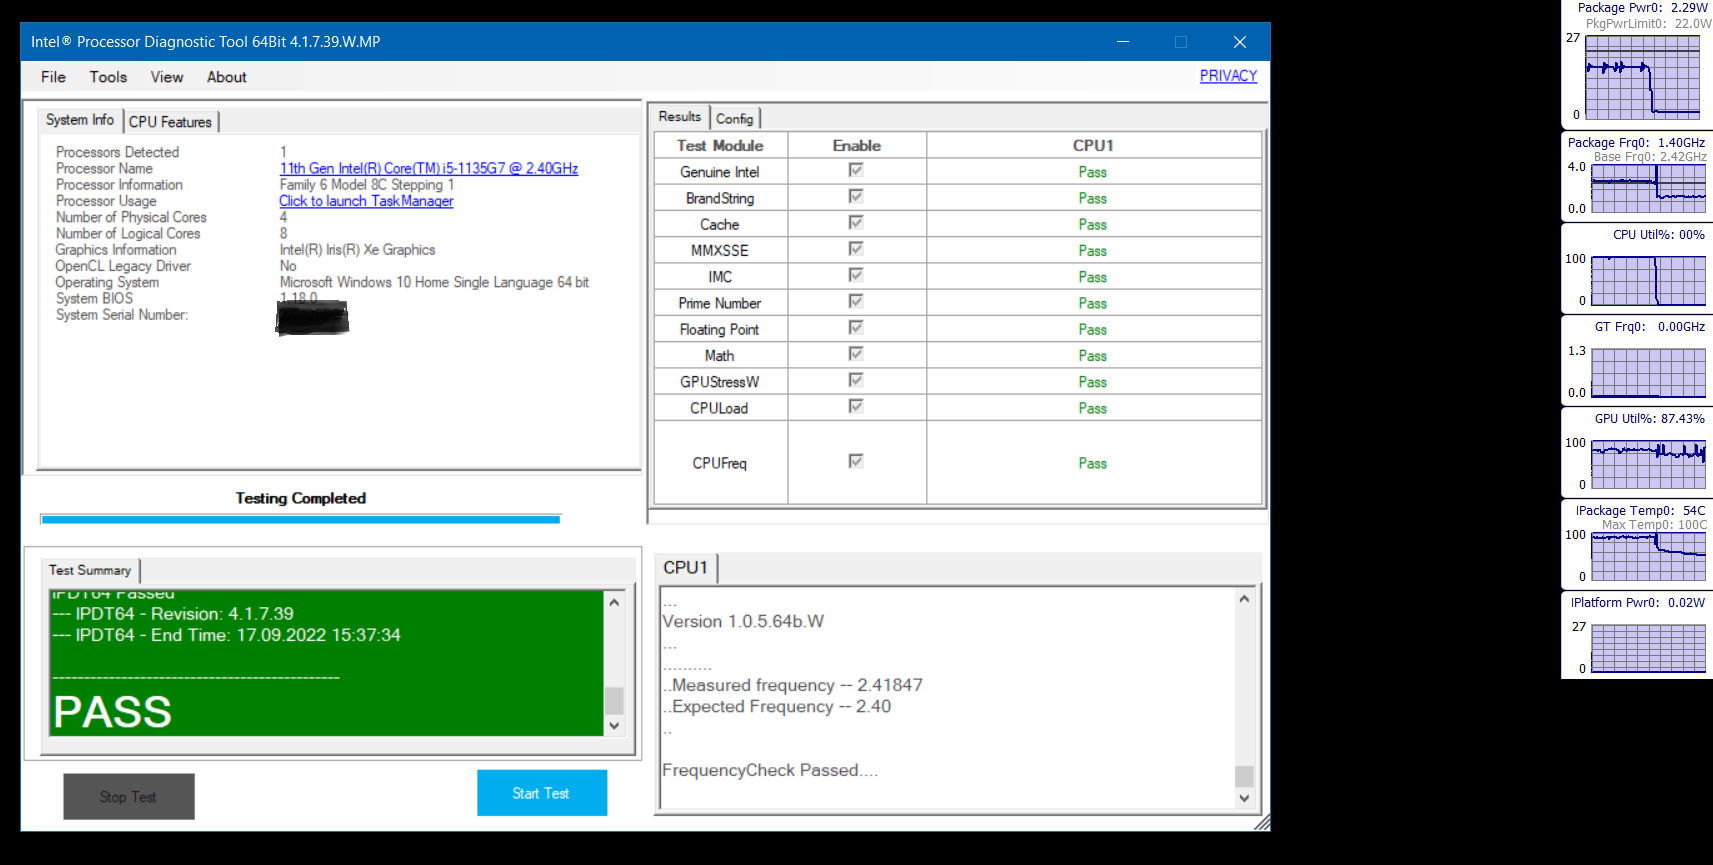Open the 11th Gen Intel Core i5-1135G7 processor link

[x=429, y=168]
